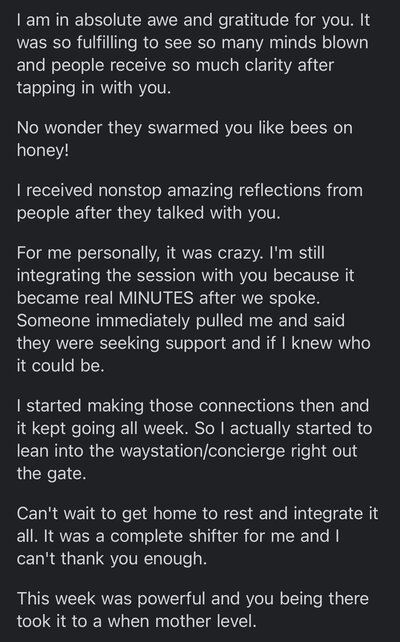400x642 pixels.
Task: Click the text 'the gate.'
Action: [x=52, y=473]
